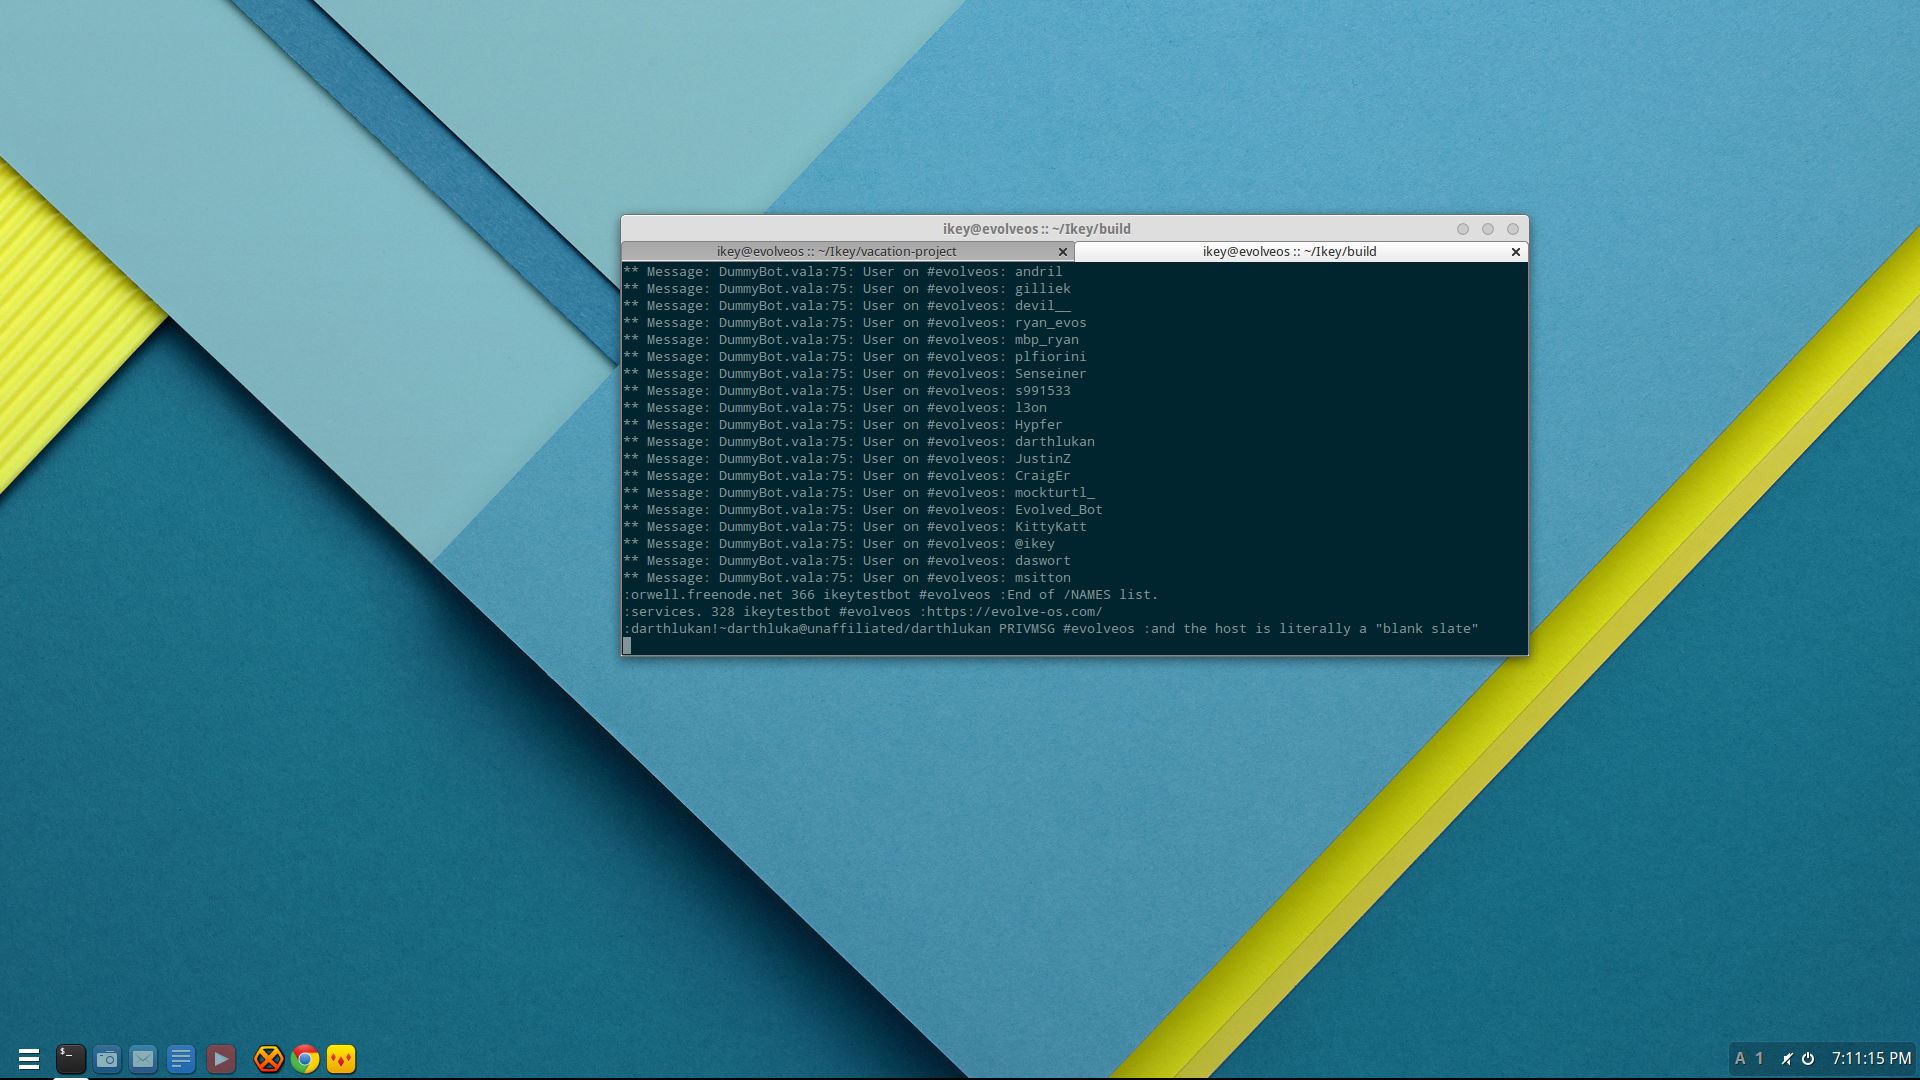
Task: Close the ~/Ikey/build tab
Action: click(1516, 252)
